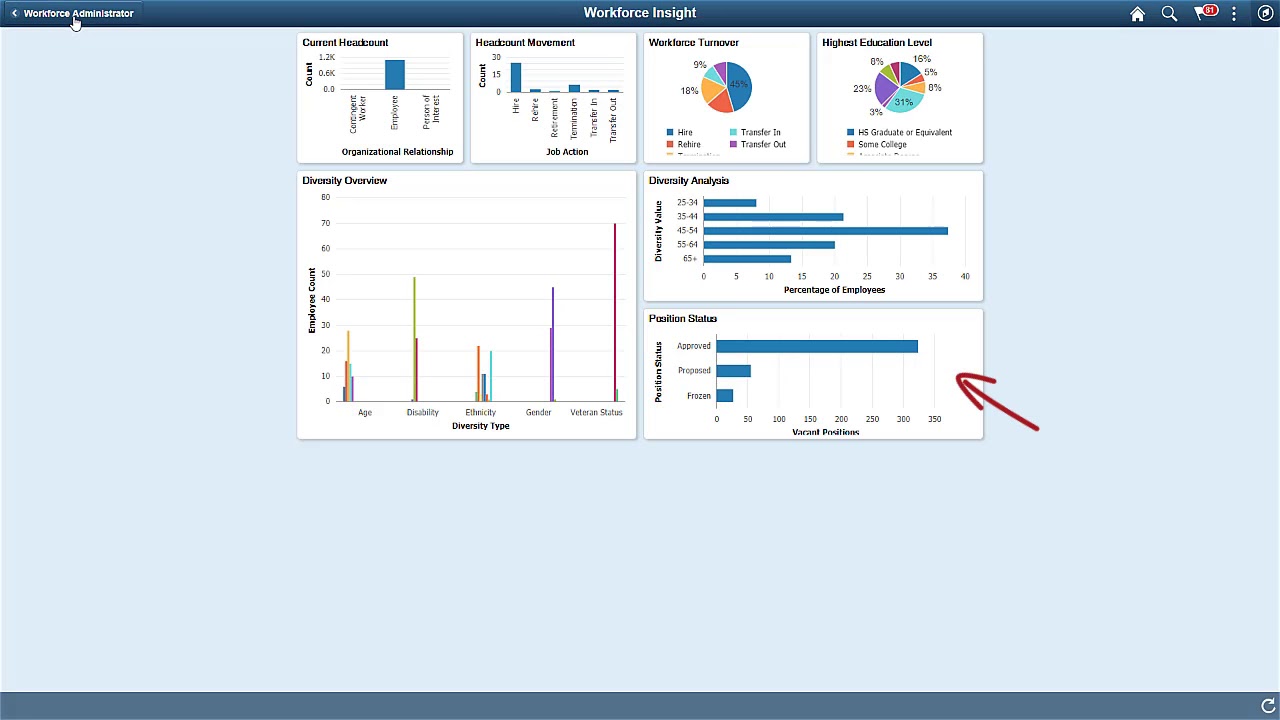Click the Workforce Insight page title

pos(640,13)
